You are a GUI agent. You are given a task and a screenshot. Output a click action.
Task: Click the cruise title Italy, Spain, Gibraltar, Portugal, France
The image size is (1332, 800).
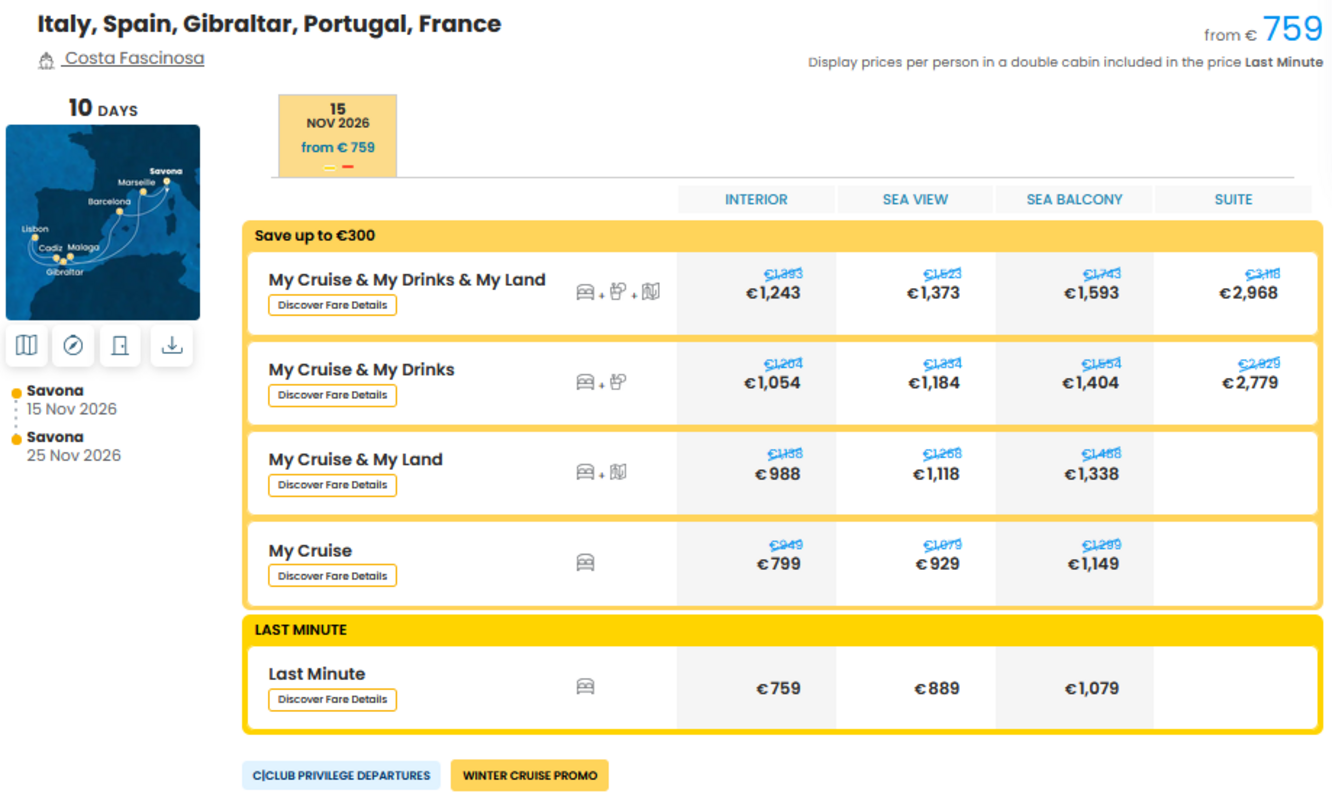pyautogui.click(x=269, y=24)
